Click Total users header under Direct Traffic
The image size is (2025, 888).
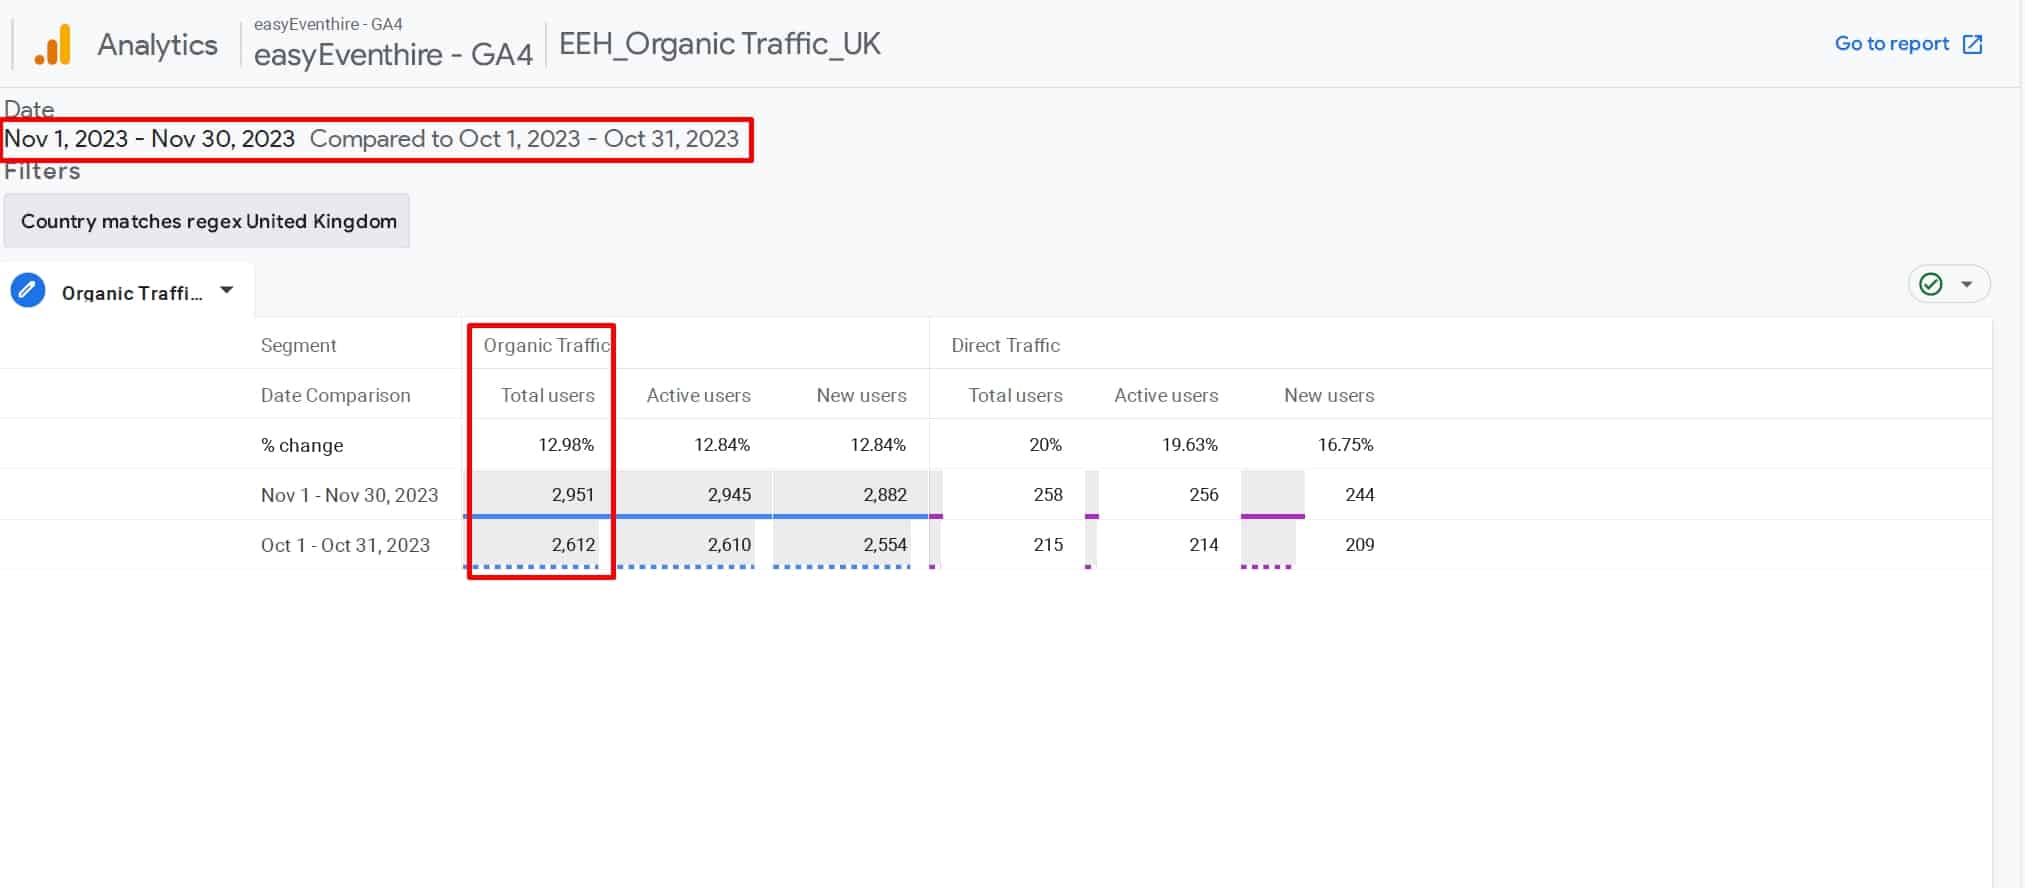point(1015,395)
